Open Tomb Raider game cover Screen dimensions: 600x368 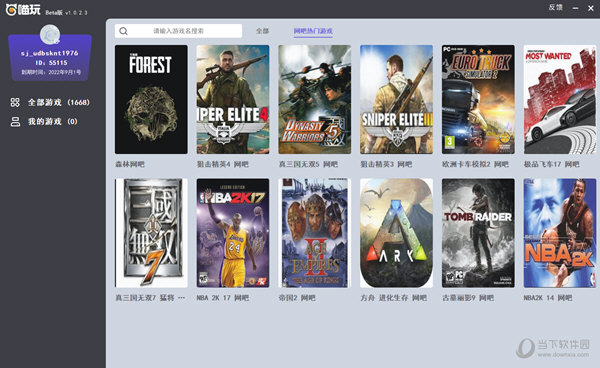(x=478, y=233)
